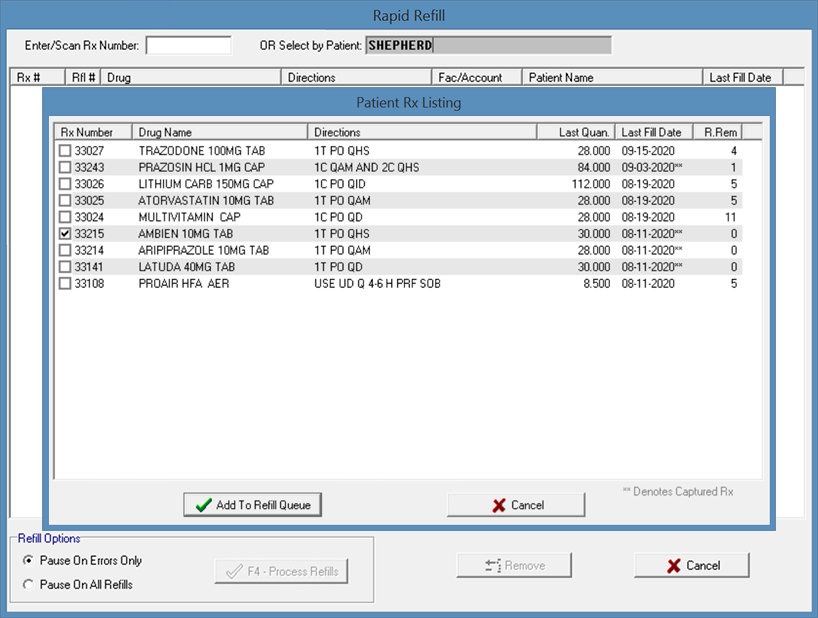Screen dimensions: 818x618
Task: Click the Directions header in Patient Rx Listing
Action: coord(420,132)
